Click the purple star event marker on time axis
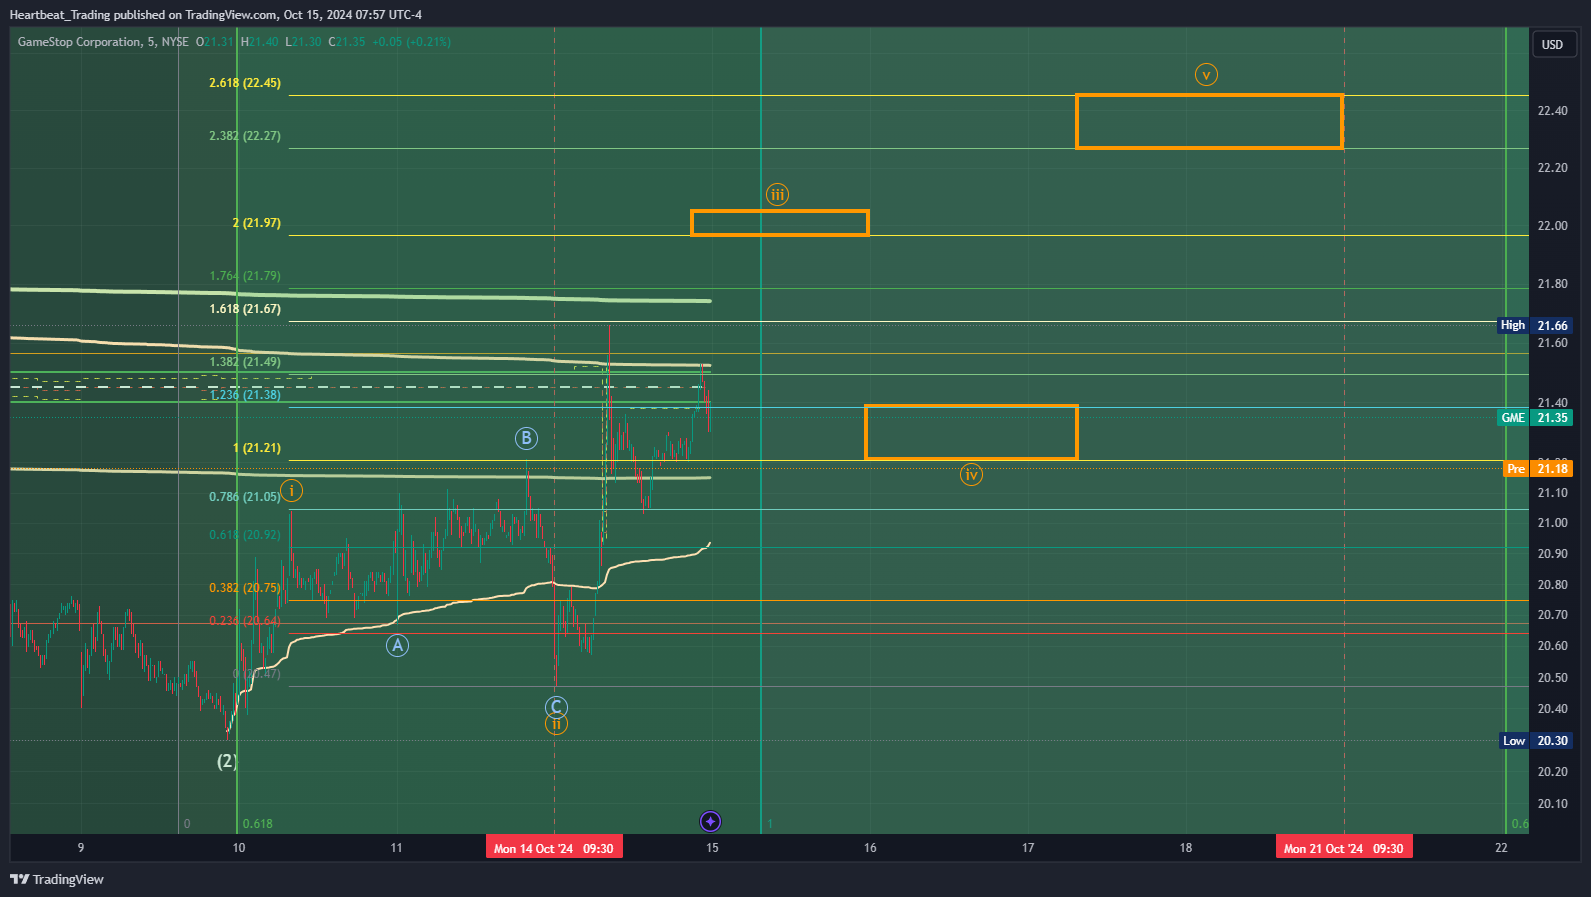This screenshot has height=897, width=1591. point(710,822)
